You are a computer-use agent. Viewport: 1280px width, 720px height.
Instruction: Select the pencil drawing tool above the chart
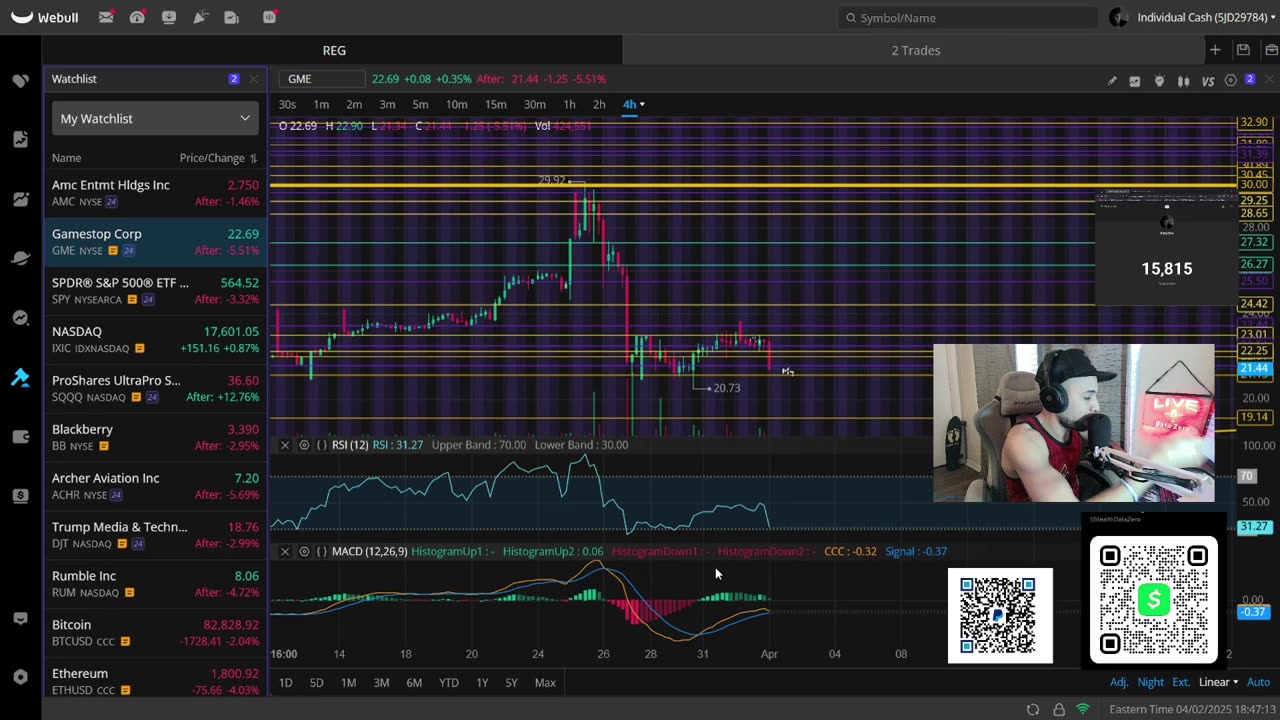pos(1112,81)
